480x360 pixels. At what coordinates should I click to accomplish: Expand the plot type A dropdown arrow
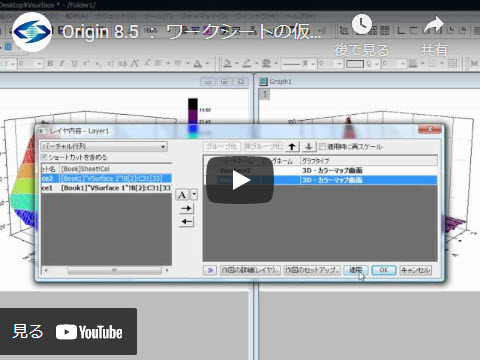click(x=194, y=194)
